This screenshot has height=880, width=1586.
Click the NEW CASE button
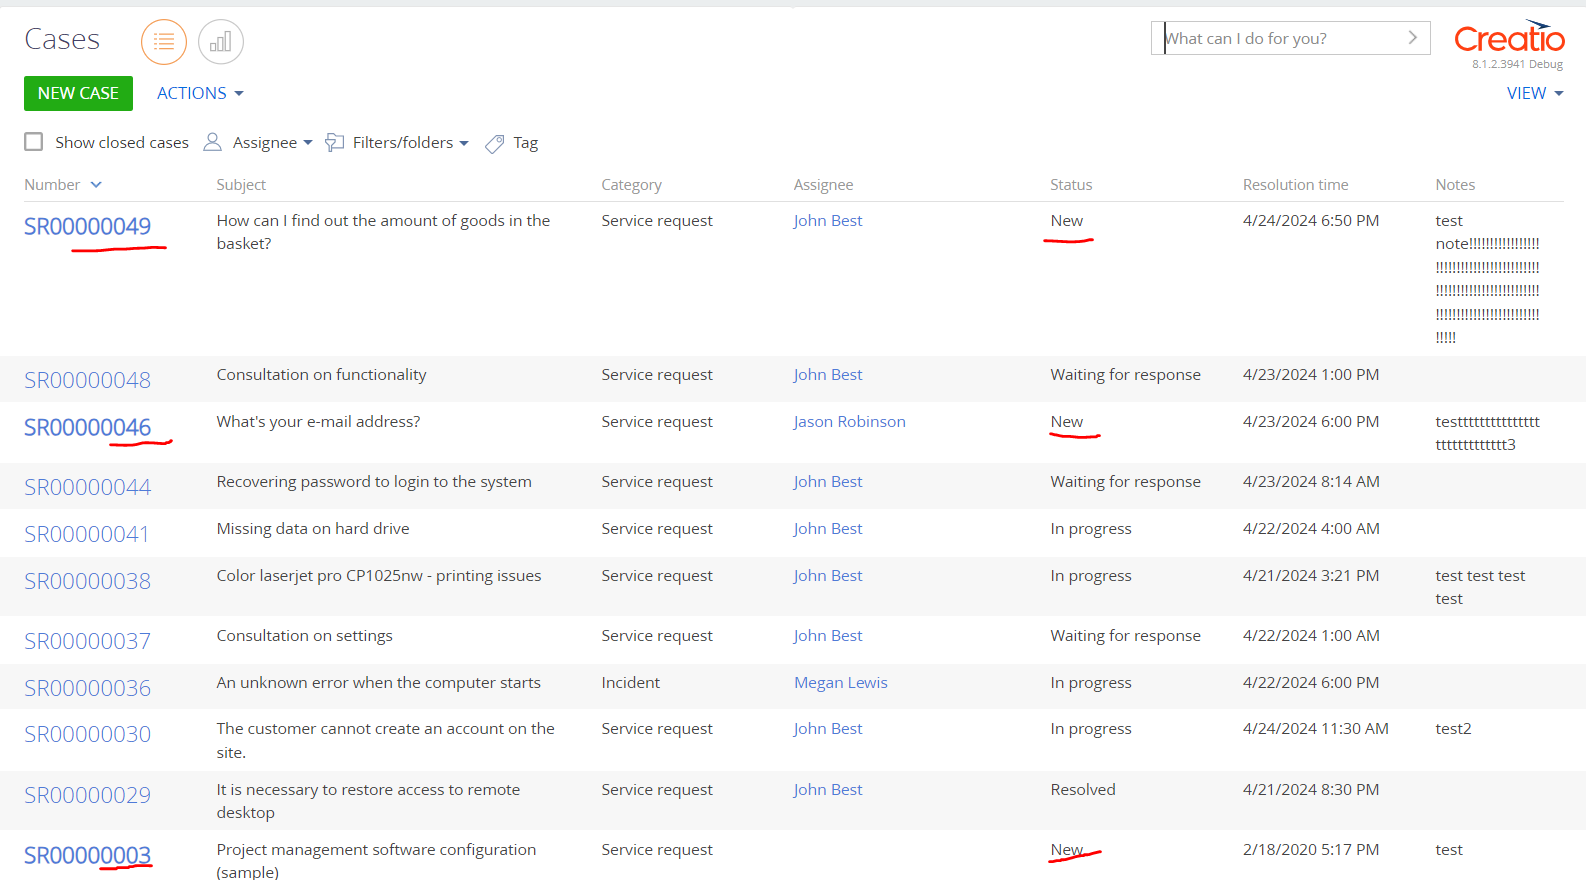point(78,93)
